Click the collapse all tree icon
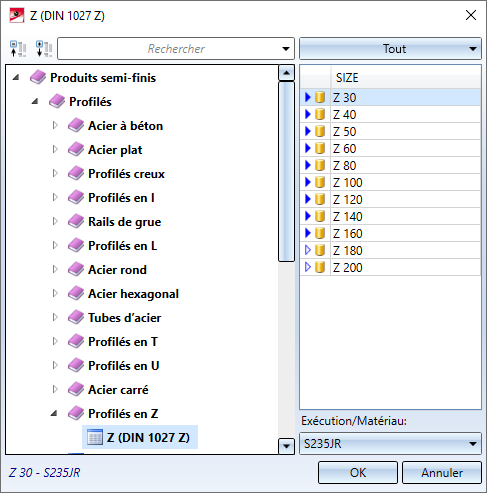 click(18, 49)
